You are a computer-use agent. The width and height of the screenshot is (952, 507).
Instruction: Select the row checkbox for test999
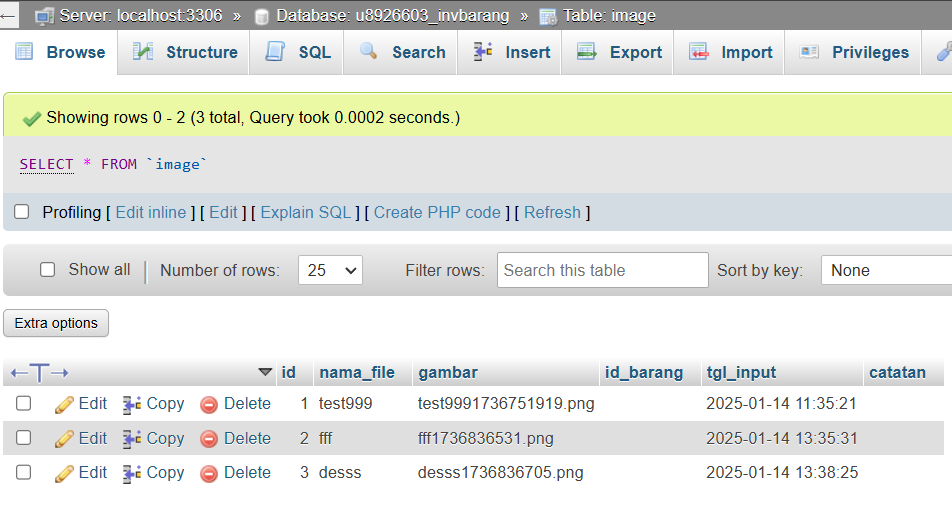coord(24,404)
